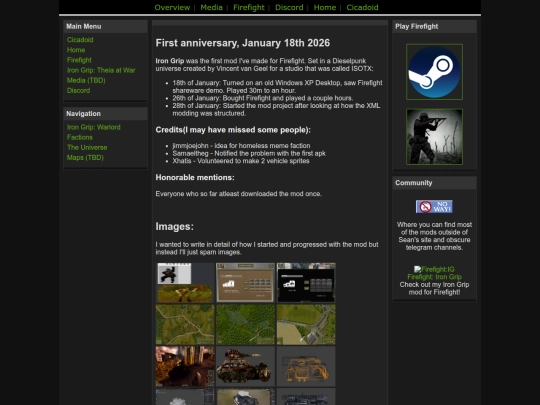This screenshot has height=405, width=540.
Task: Click the soldier silhouette Firefight image
Action: click(x=434, y=137)
